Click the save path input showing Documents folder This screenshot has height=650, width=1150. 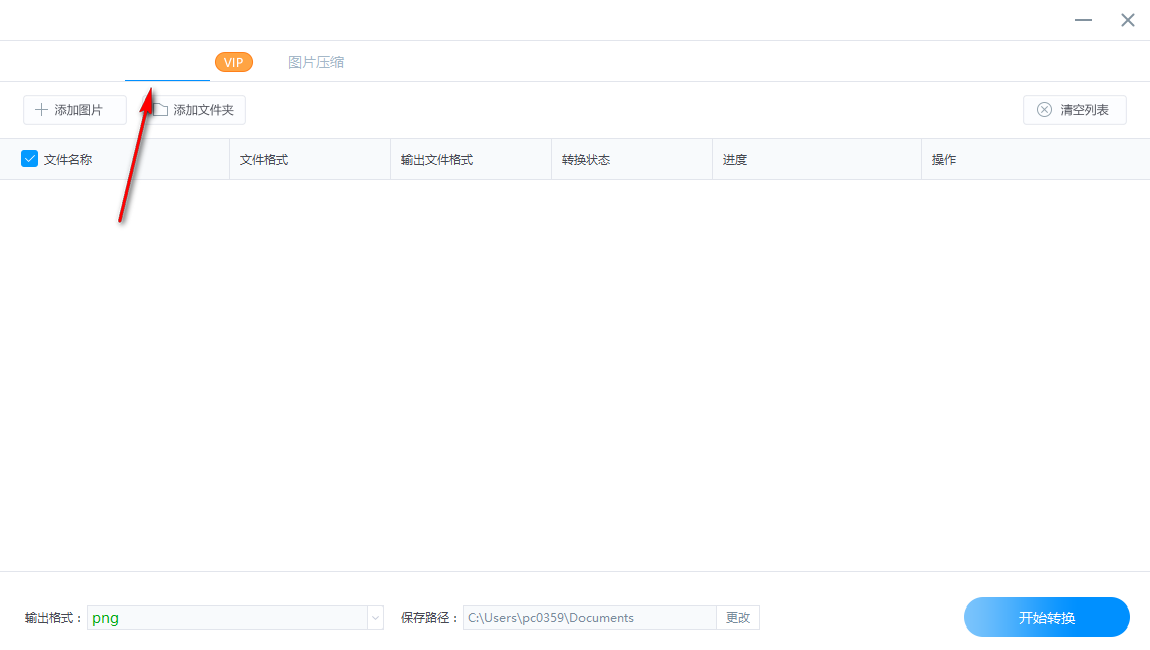click(x=589, y=617)
